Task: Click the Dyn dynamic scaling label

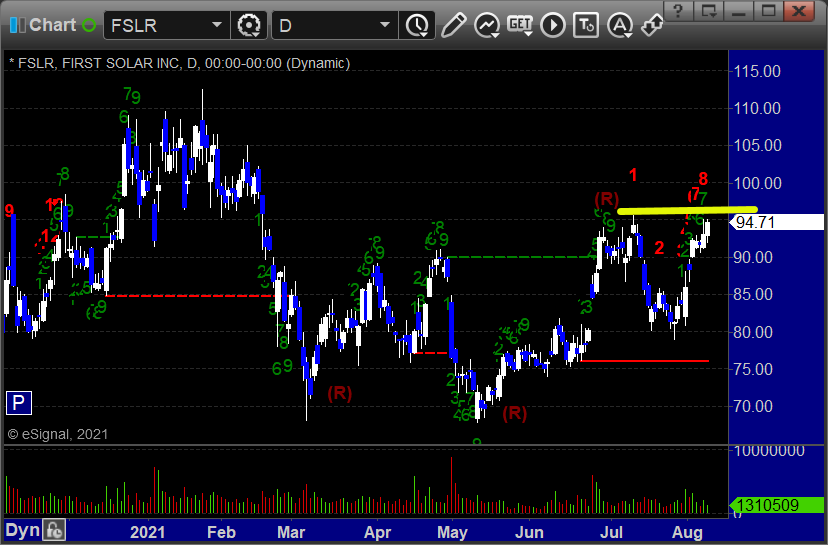Action: tap(22, 530)
